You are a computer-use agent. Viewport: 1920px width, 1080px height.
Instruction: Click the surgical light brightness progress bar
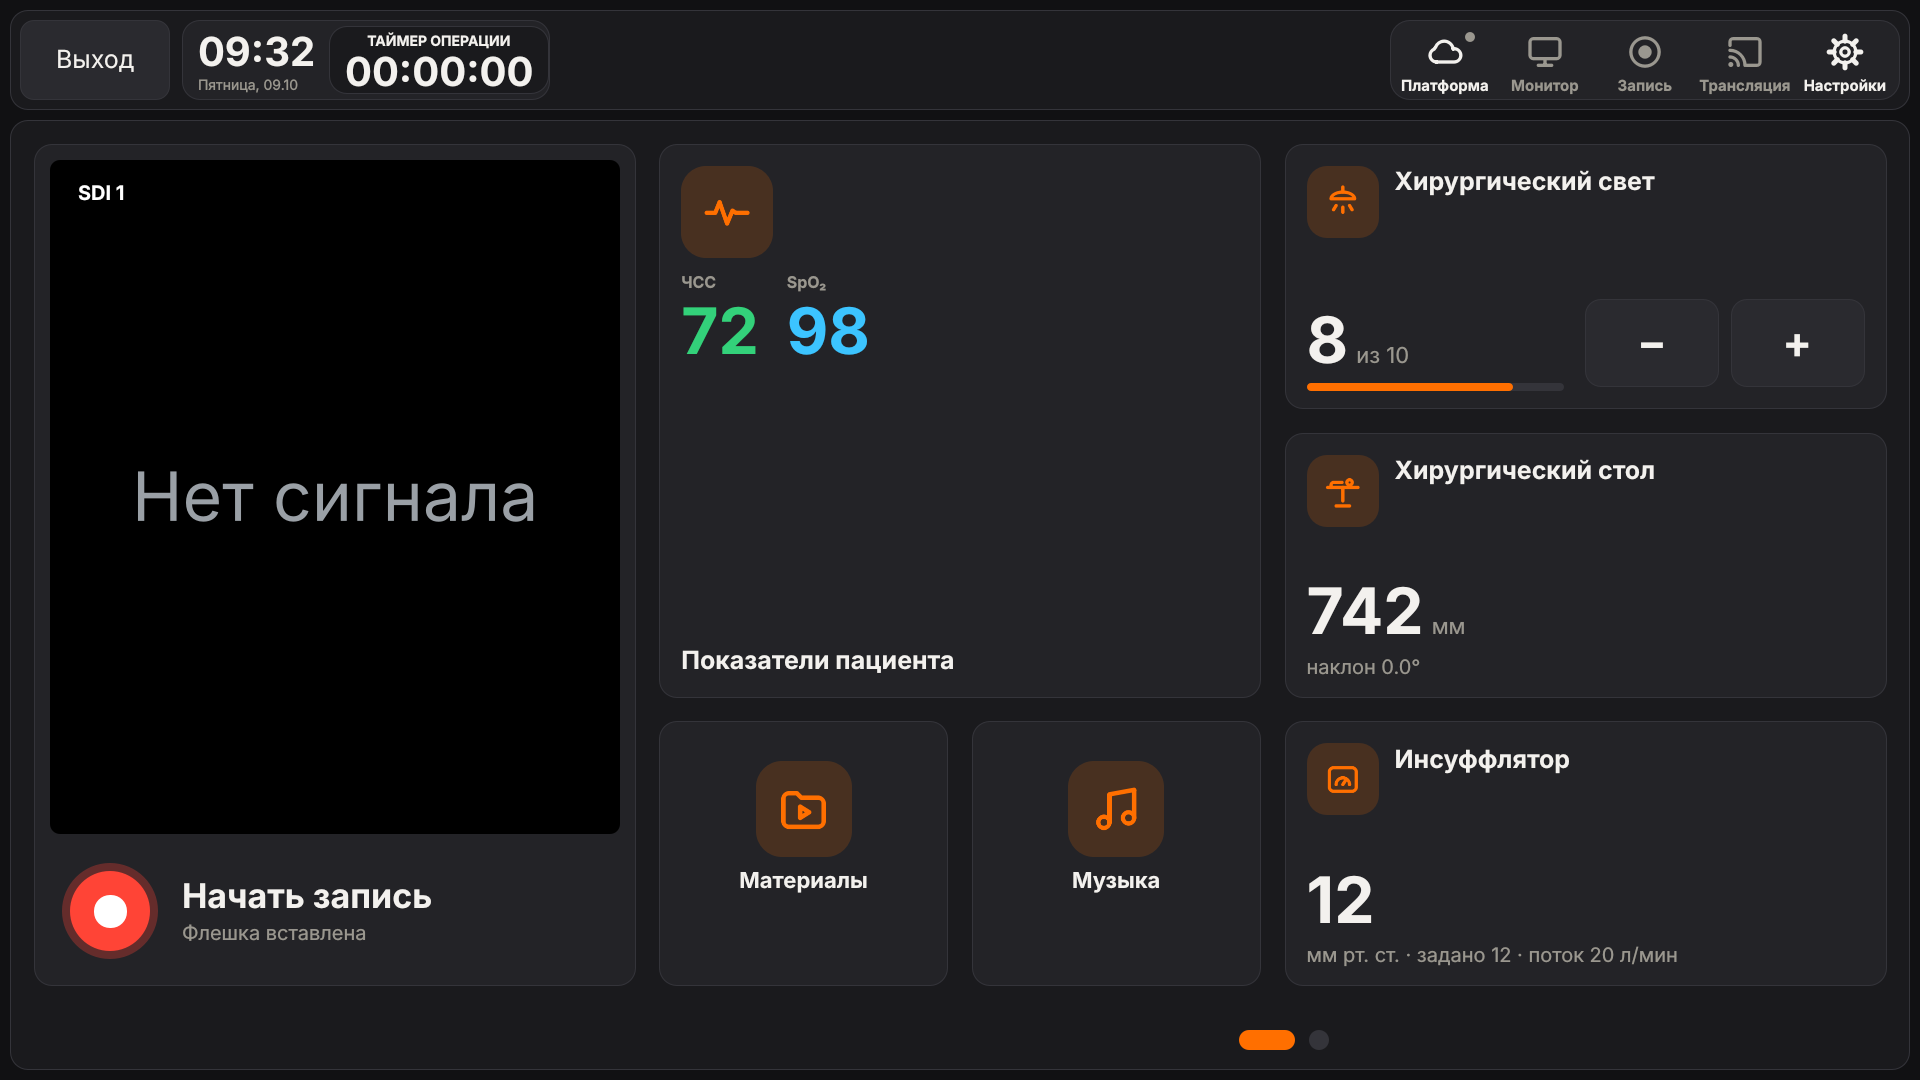pyautogui.click(x=1435, y=387)
